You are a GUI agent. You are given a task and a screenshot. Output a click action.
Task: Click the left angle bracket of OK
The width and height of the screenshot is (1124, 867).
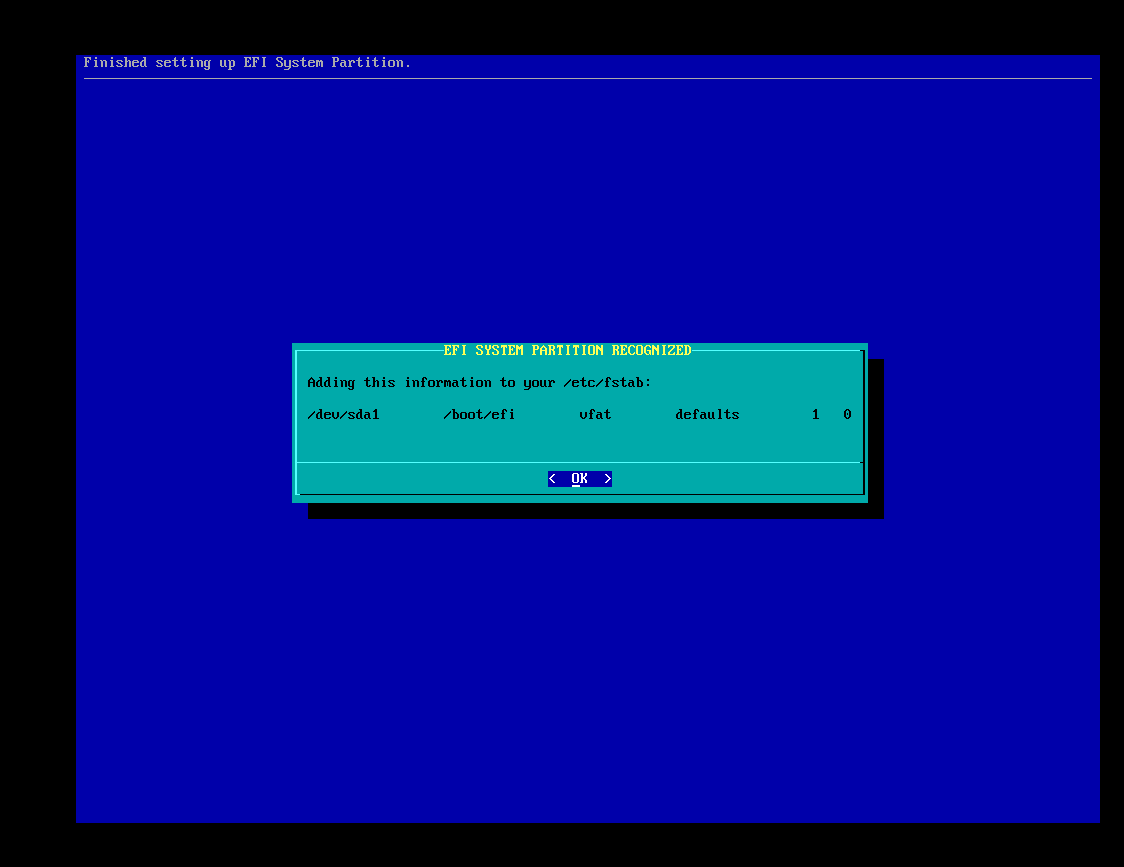[x=552, y=479]
